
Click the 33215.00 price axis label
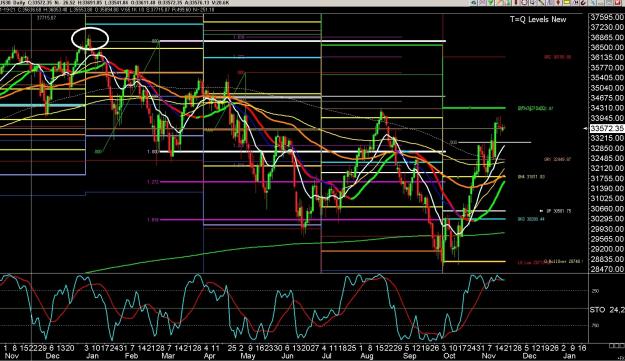click(607, 138)
